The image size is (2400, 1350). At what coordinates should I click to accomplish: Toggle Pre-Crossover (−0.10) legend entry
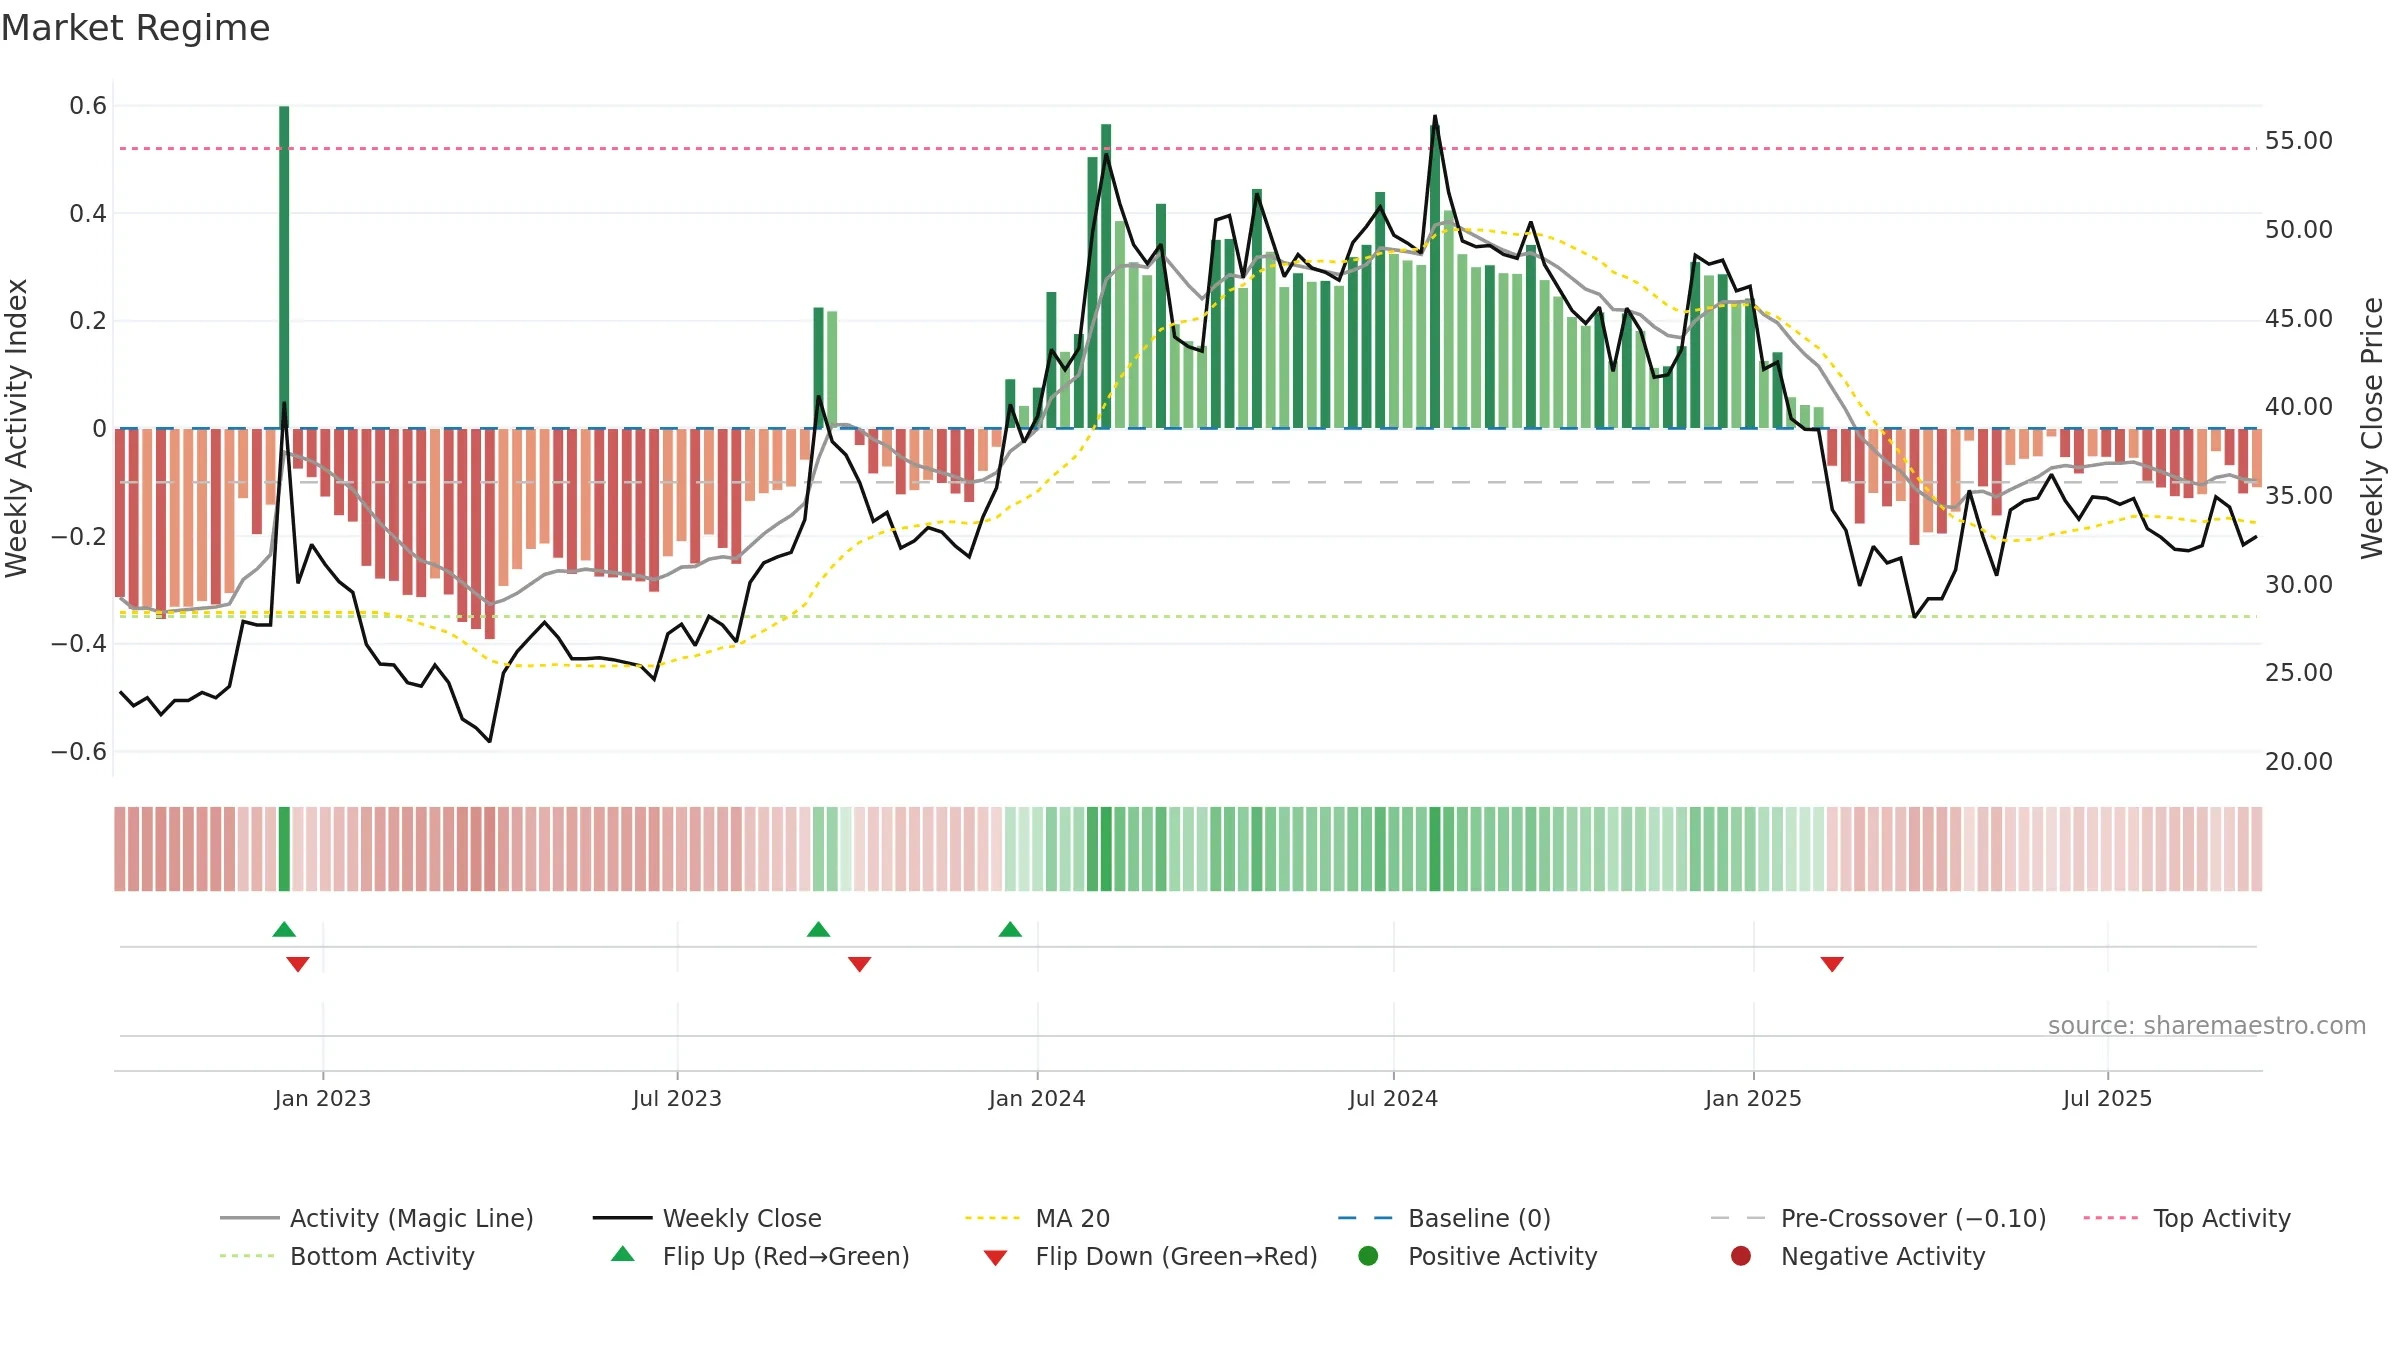(x=1878, y=1218)
